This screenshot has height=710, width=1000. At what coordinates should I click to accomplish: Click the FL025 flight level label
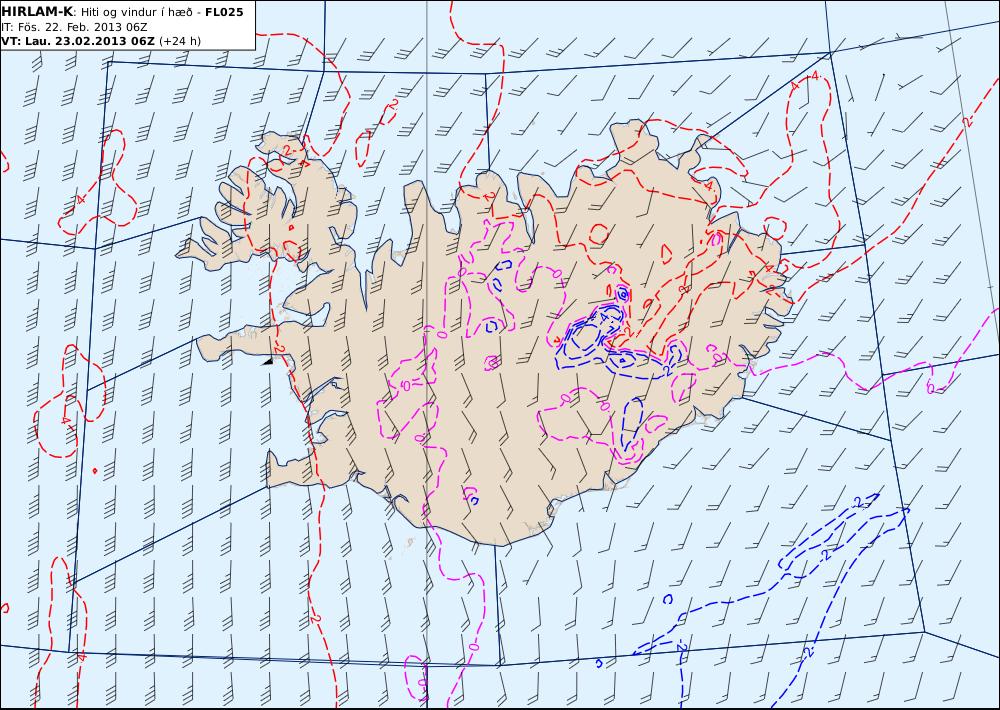click(224, 12)
